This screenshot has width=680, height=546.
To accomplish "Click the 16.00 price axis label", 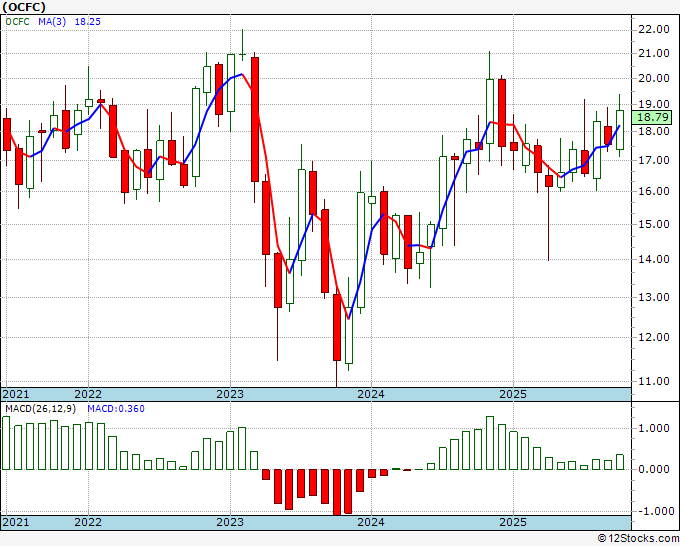I will click(x=654, y=191).
